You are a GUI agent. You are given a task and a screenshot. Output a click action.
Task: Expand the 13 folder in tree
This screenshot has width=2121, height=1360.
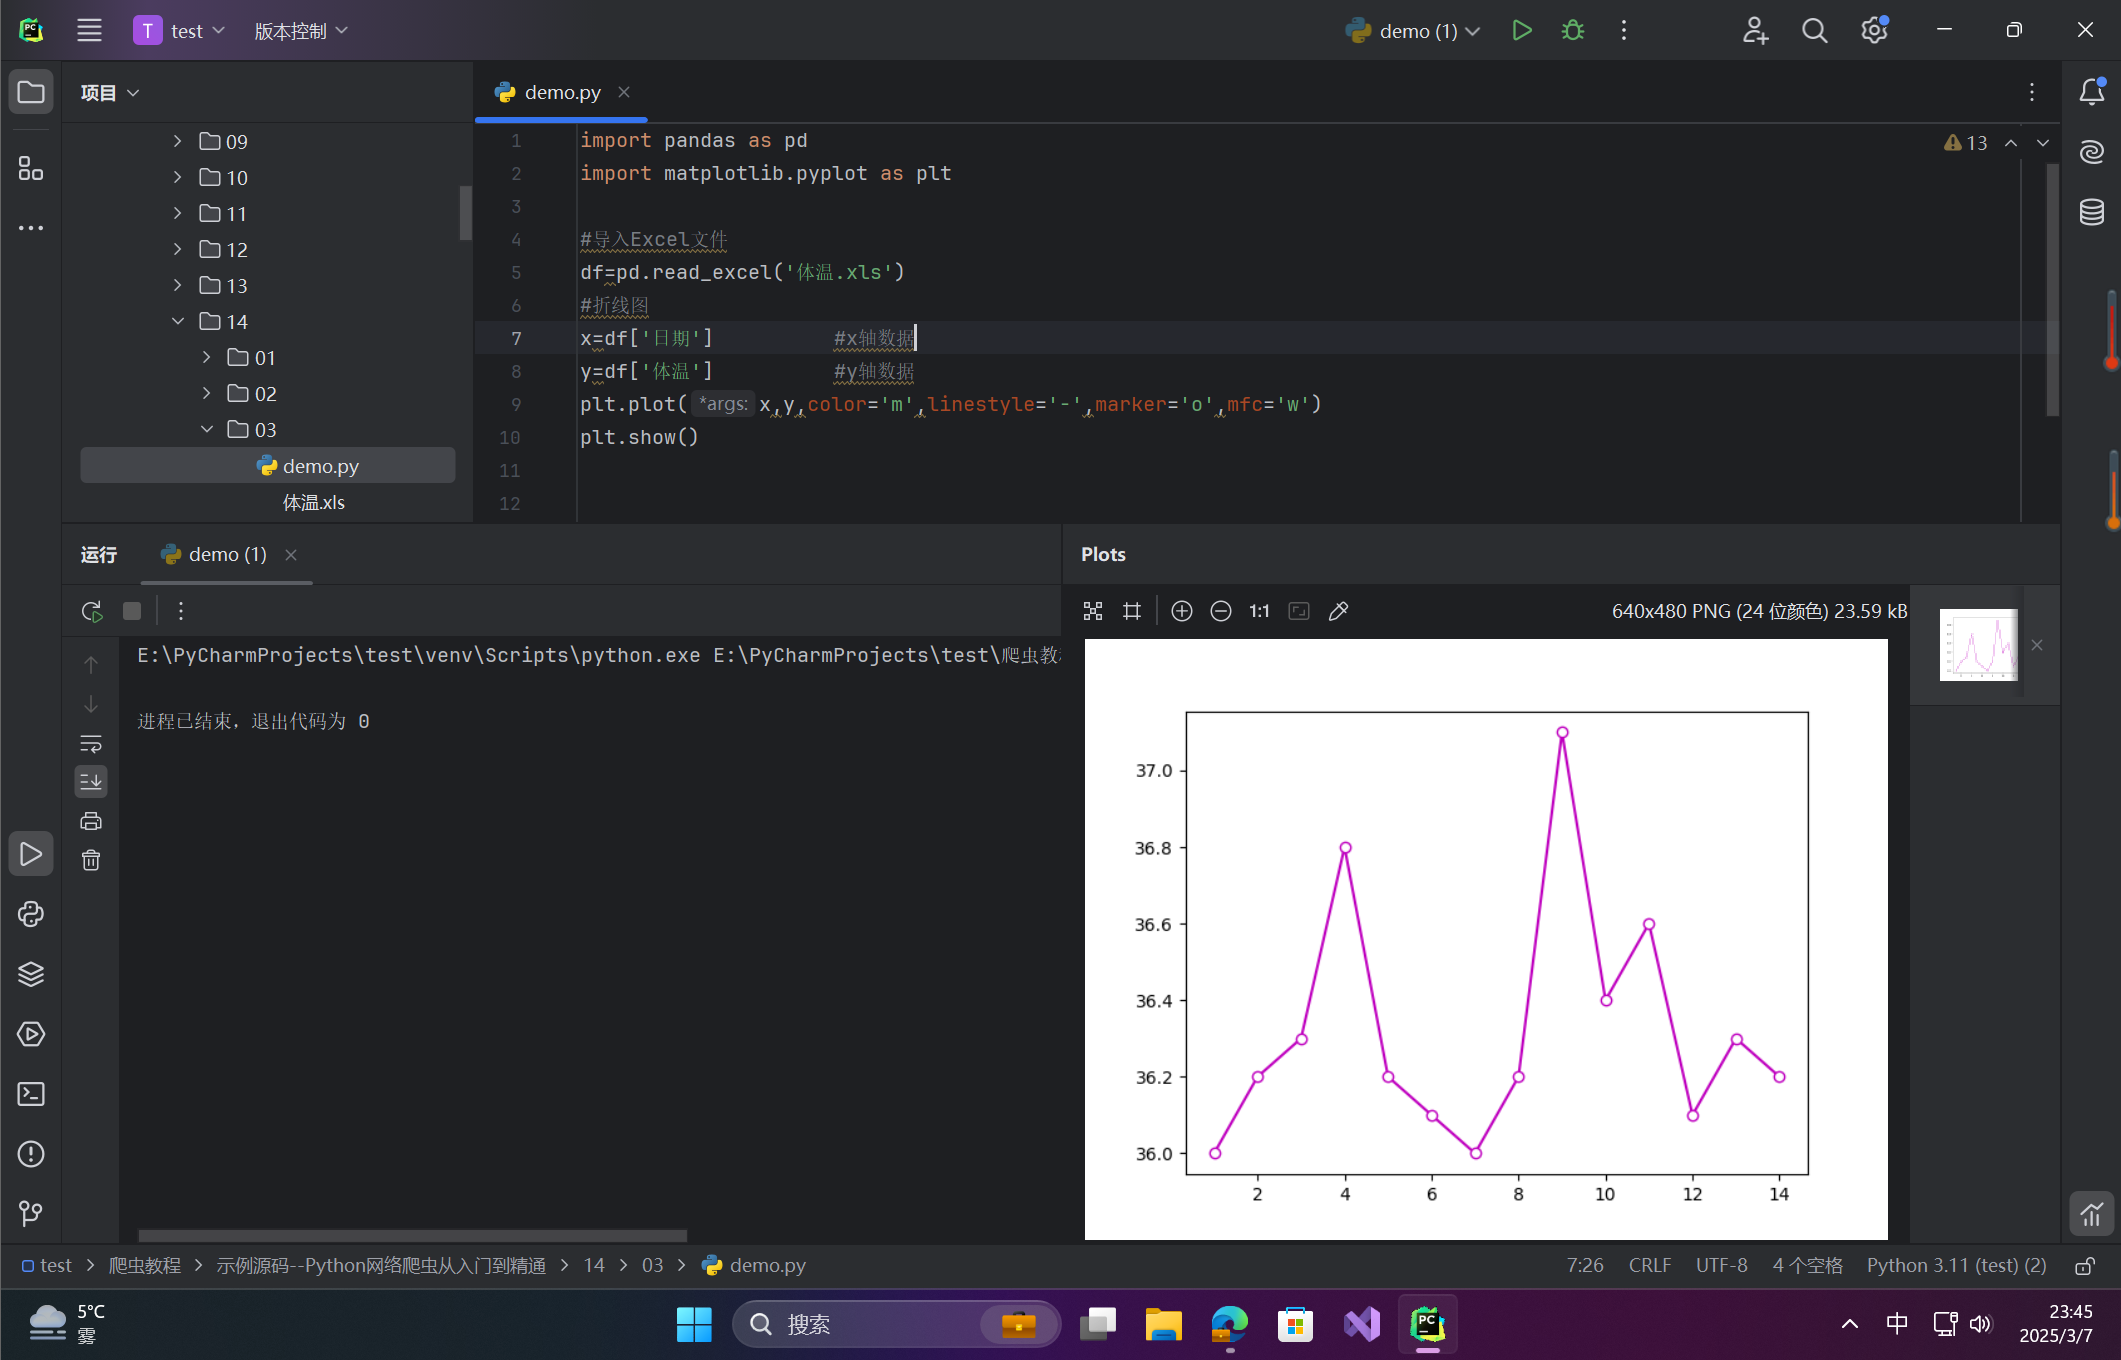point(178,286)
